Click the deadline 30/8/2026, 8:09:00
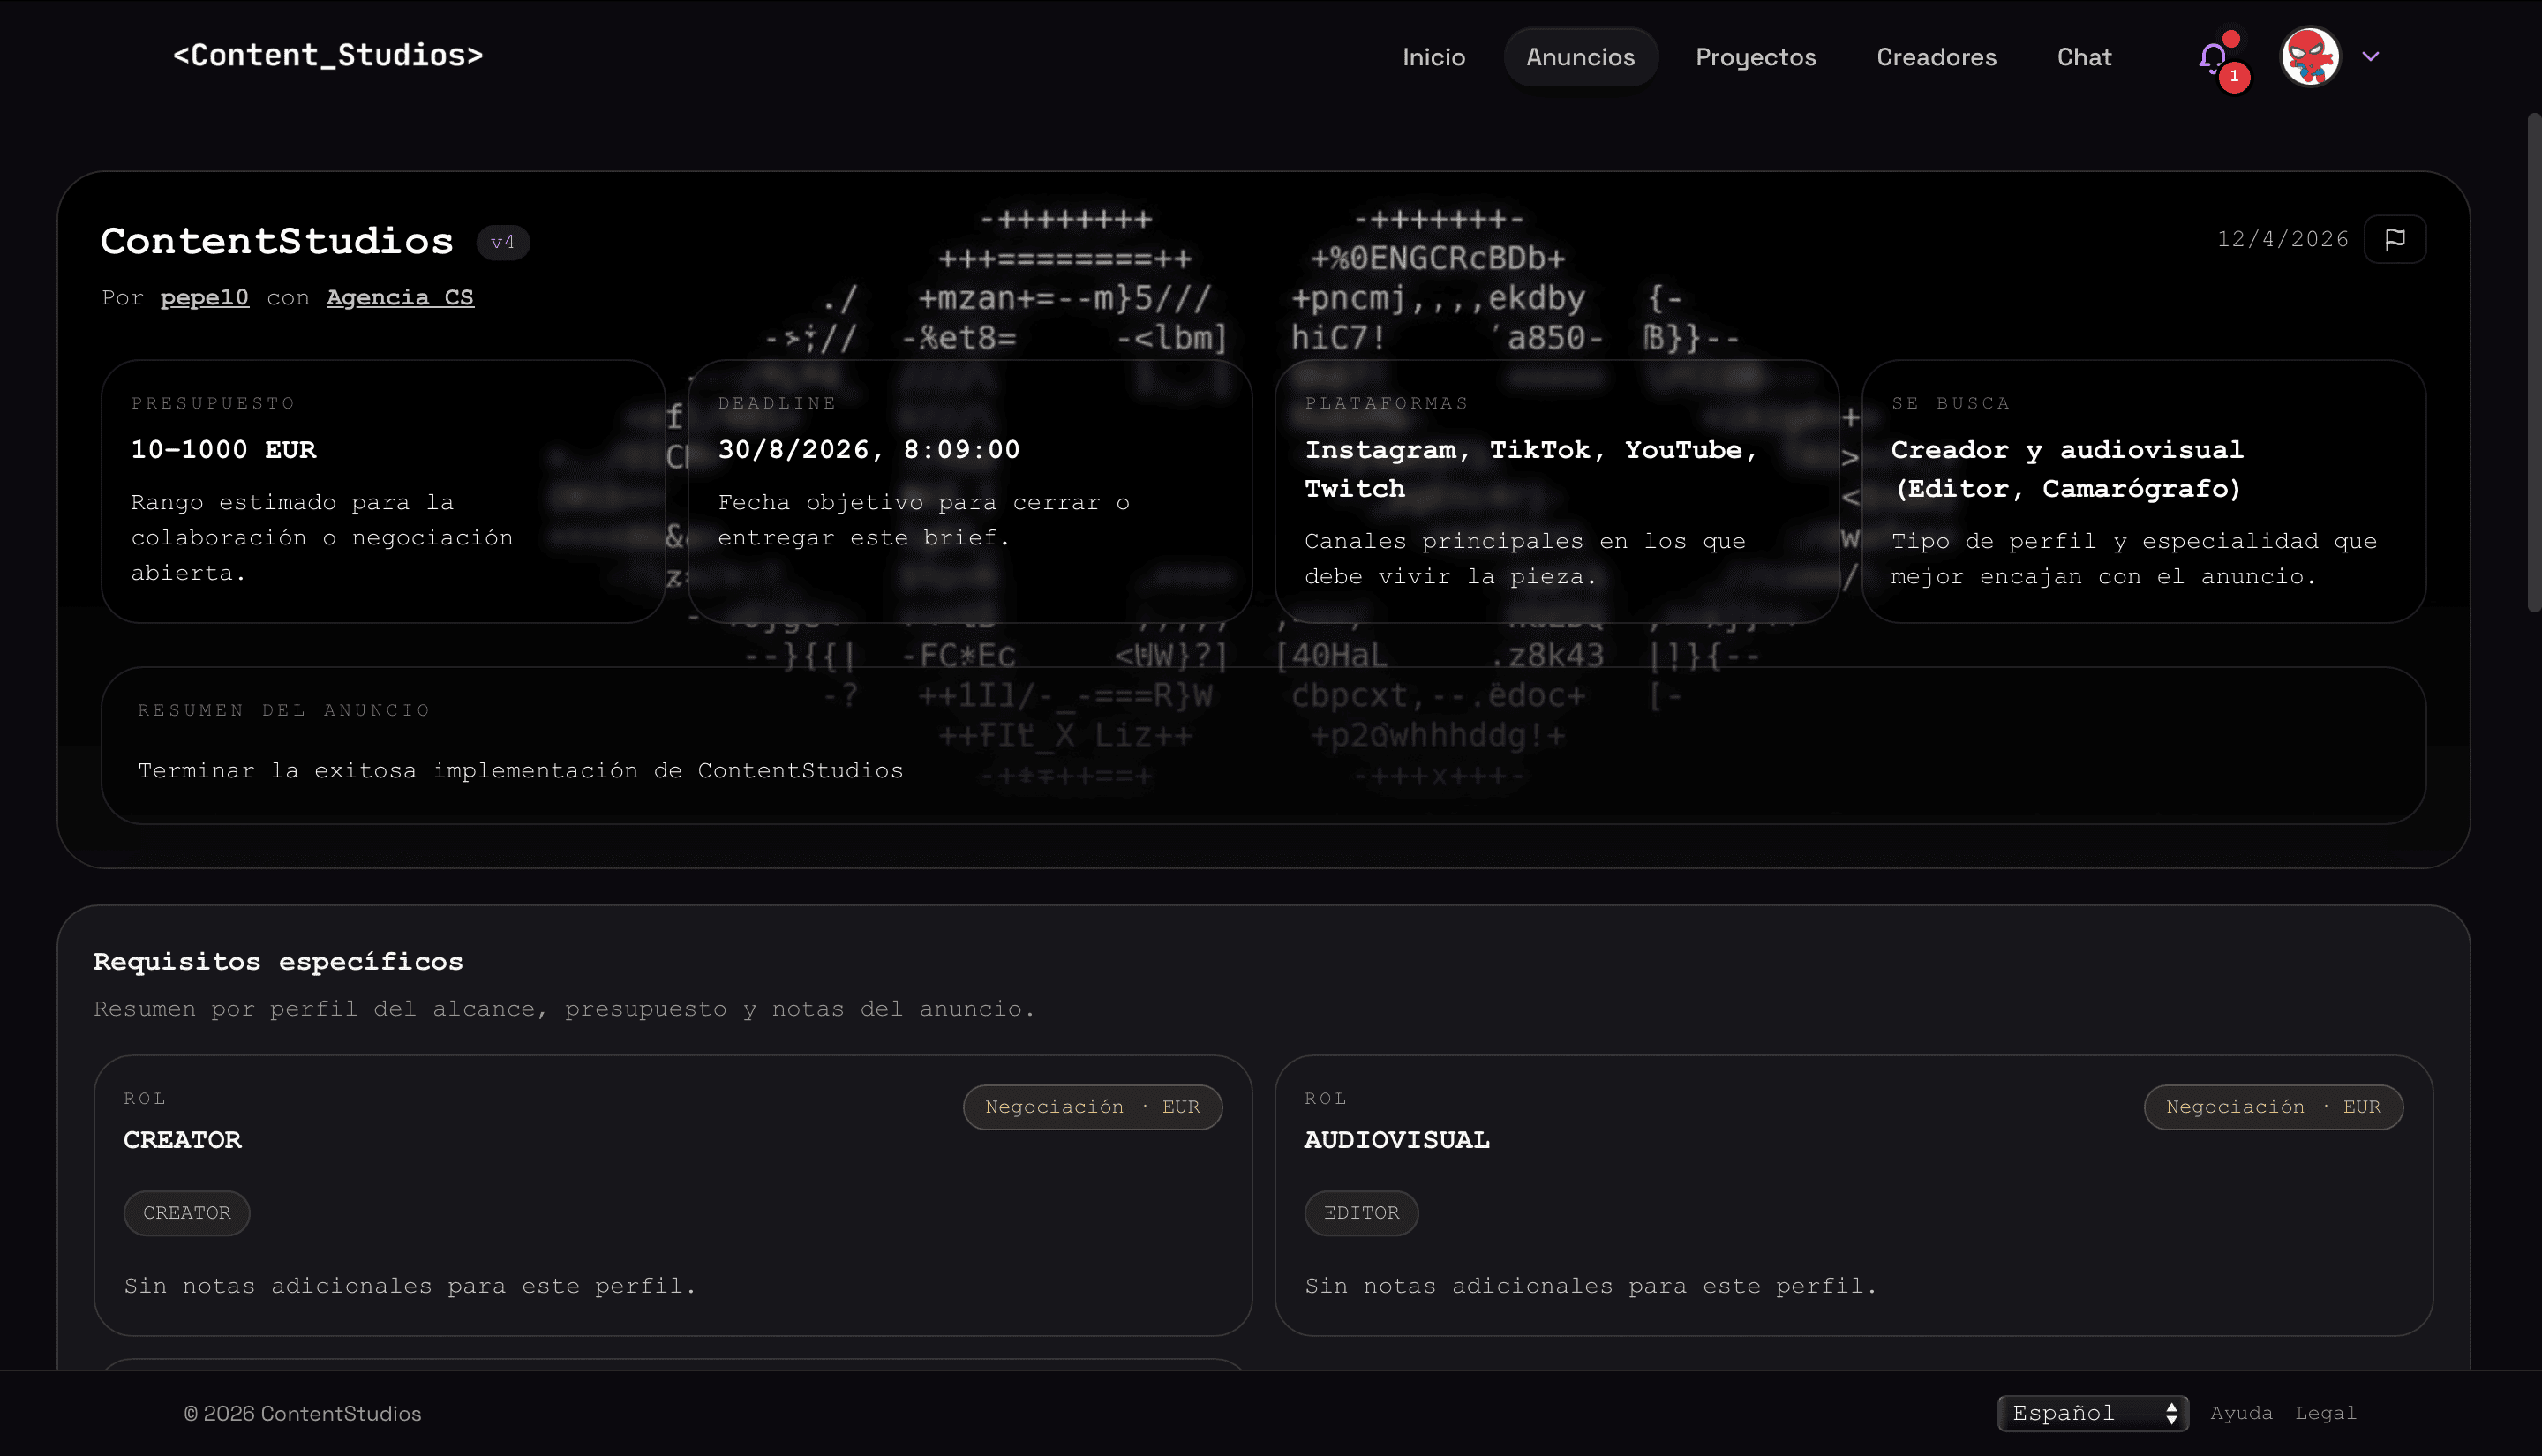The height and width of the screenshot is (1456, 2542). (869, 450)
